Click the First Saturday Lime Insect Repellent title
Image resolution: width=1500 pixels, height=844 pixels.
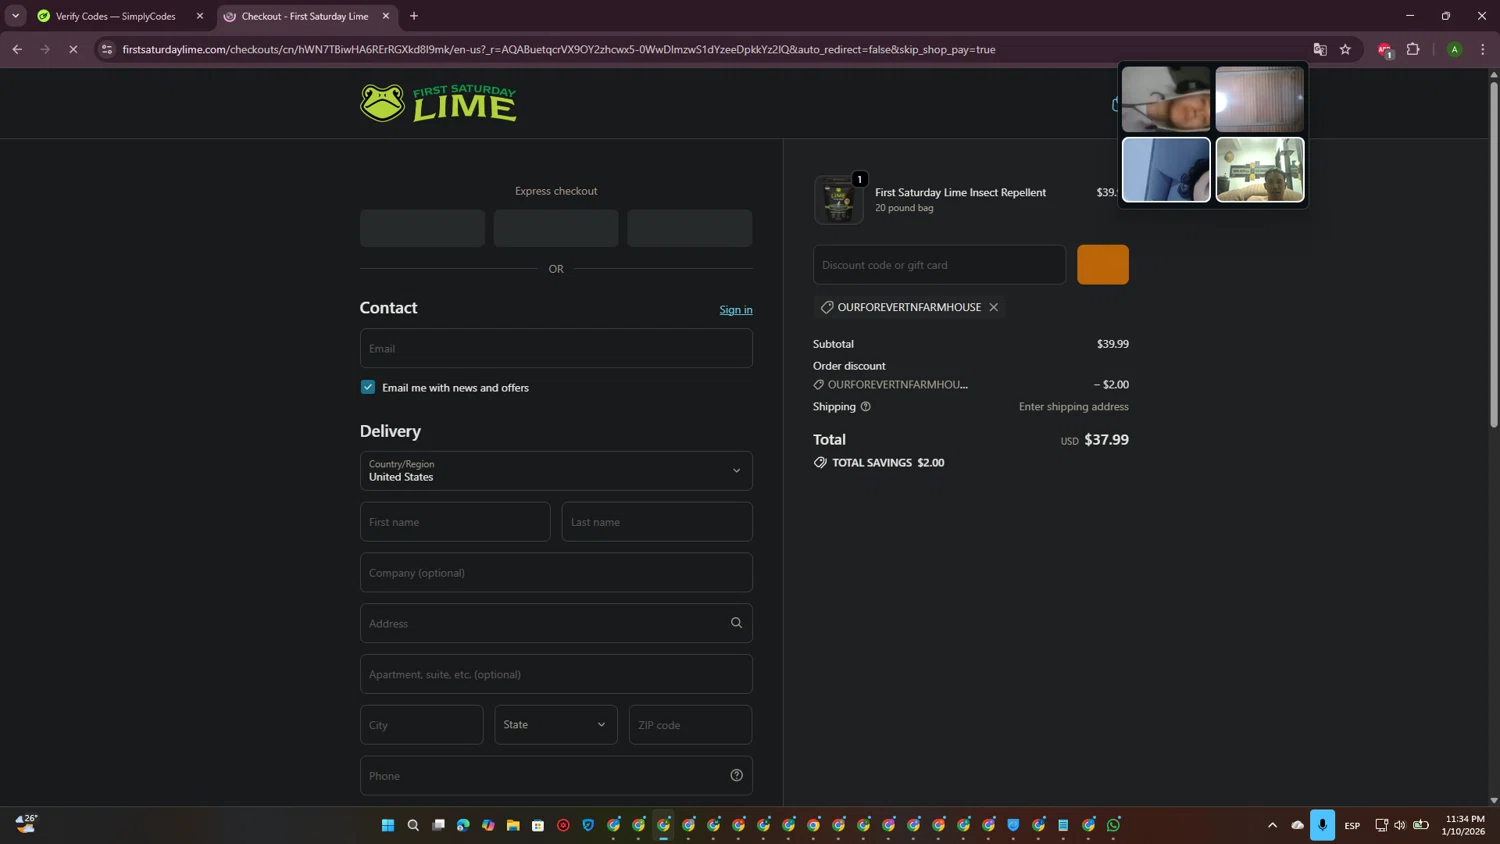tap(960, 192)
